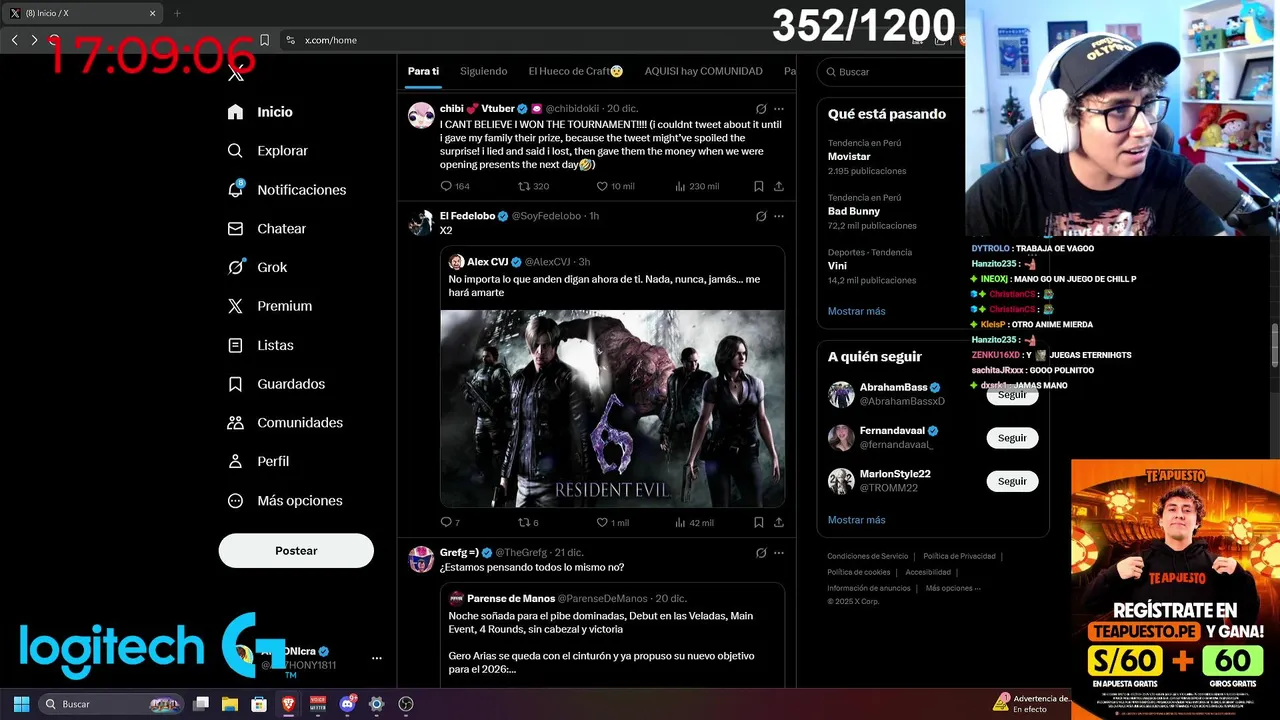Switch to El Hueco de Craft tab
1280x720 pixels.
(576, 71)
